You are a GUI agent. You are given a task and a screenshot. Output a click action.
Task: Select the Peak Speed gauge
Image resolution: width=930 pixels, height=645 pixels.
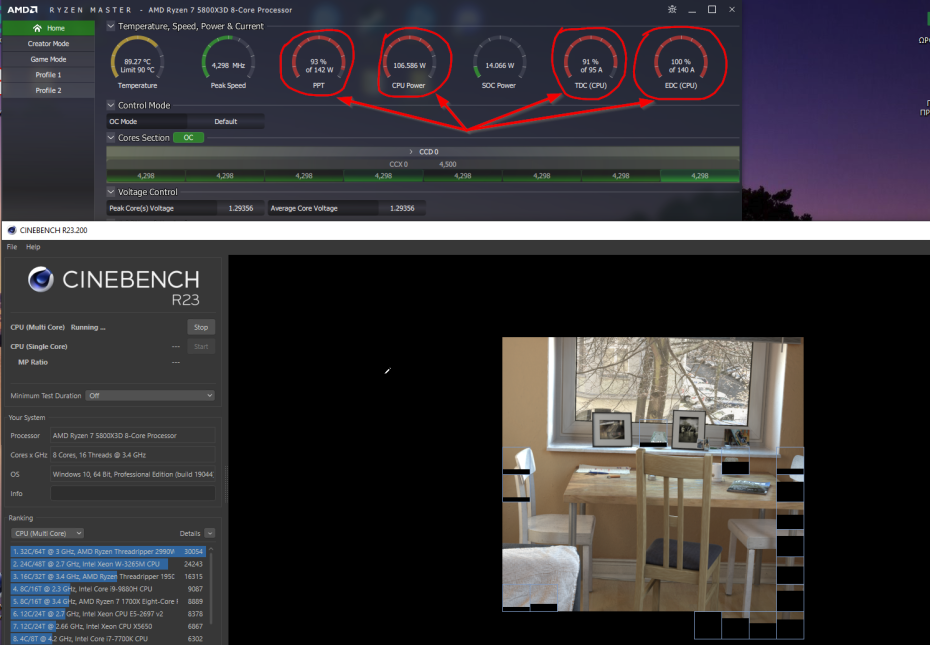point(228,62)
